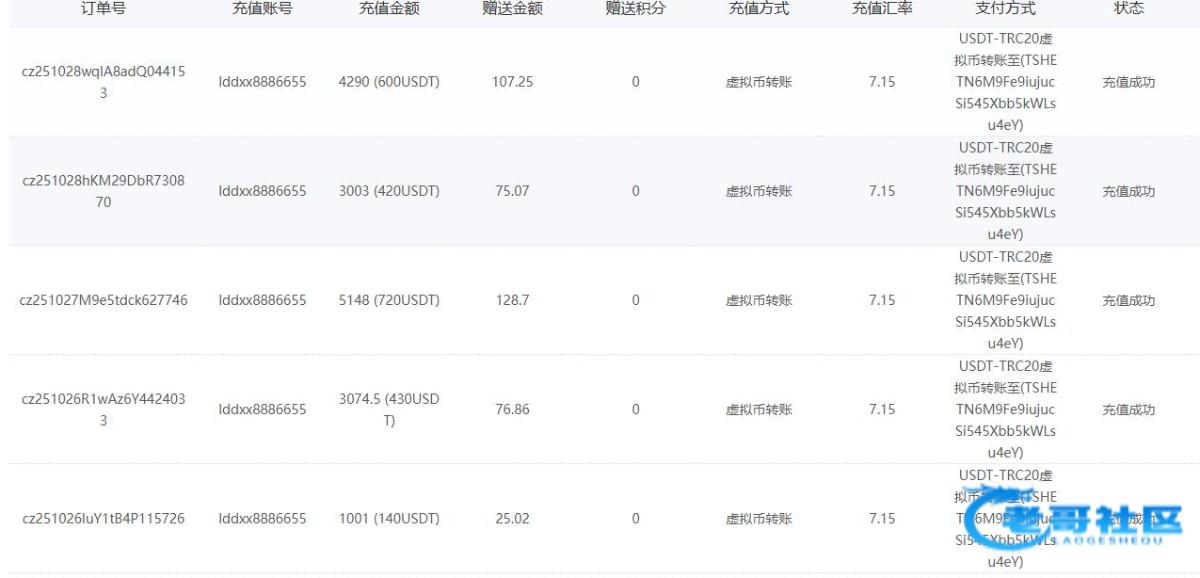Viewport: 1200px width, 578px height.
Task: Select order number cz251027M9e5tdck627746
Action: coord(103,300)
